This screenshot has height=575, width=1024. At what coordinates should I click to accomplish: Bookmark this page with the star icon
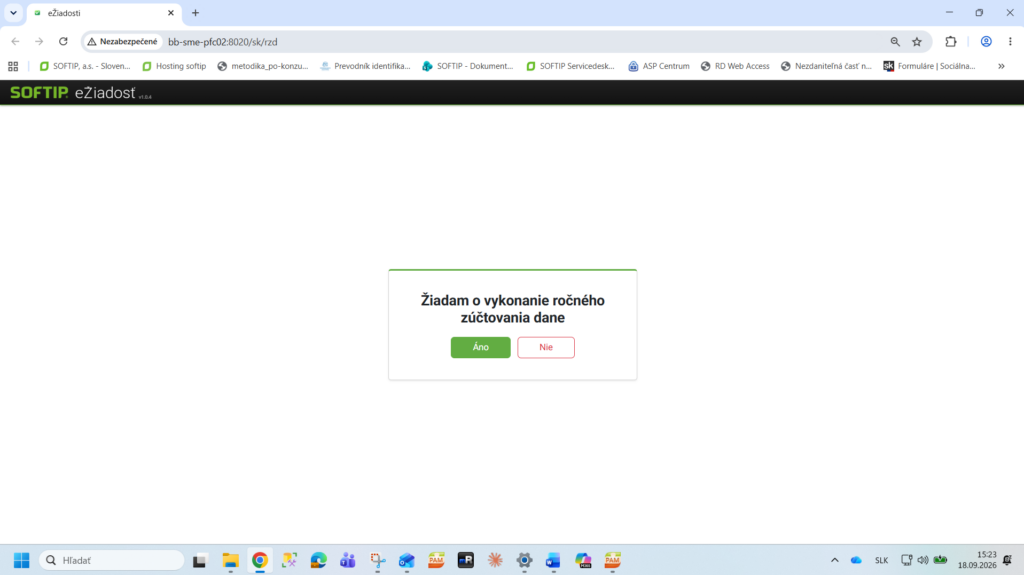coord(917,41)
